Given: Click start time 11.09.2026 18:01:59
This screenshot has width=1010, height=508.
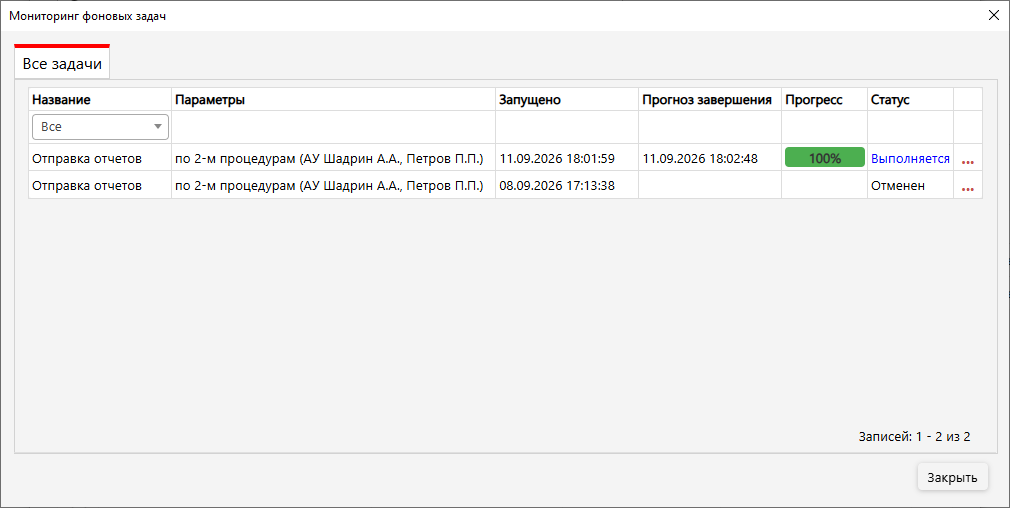Looking at the screenshot, I should [557, 158].
